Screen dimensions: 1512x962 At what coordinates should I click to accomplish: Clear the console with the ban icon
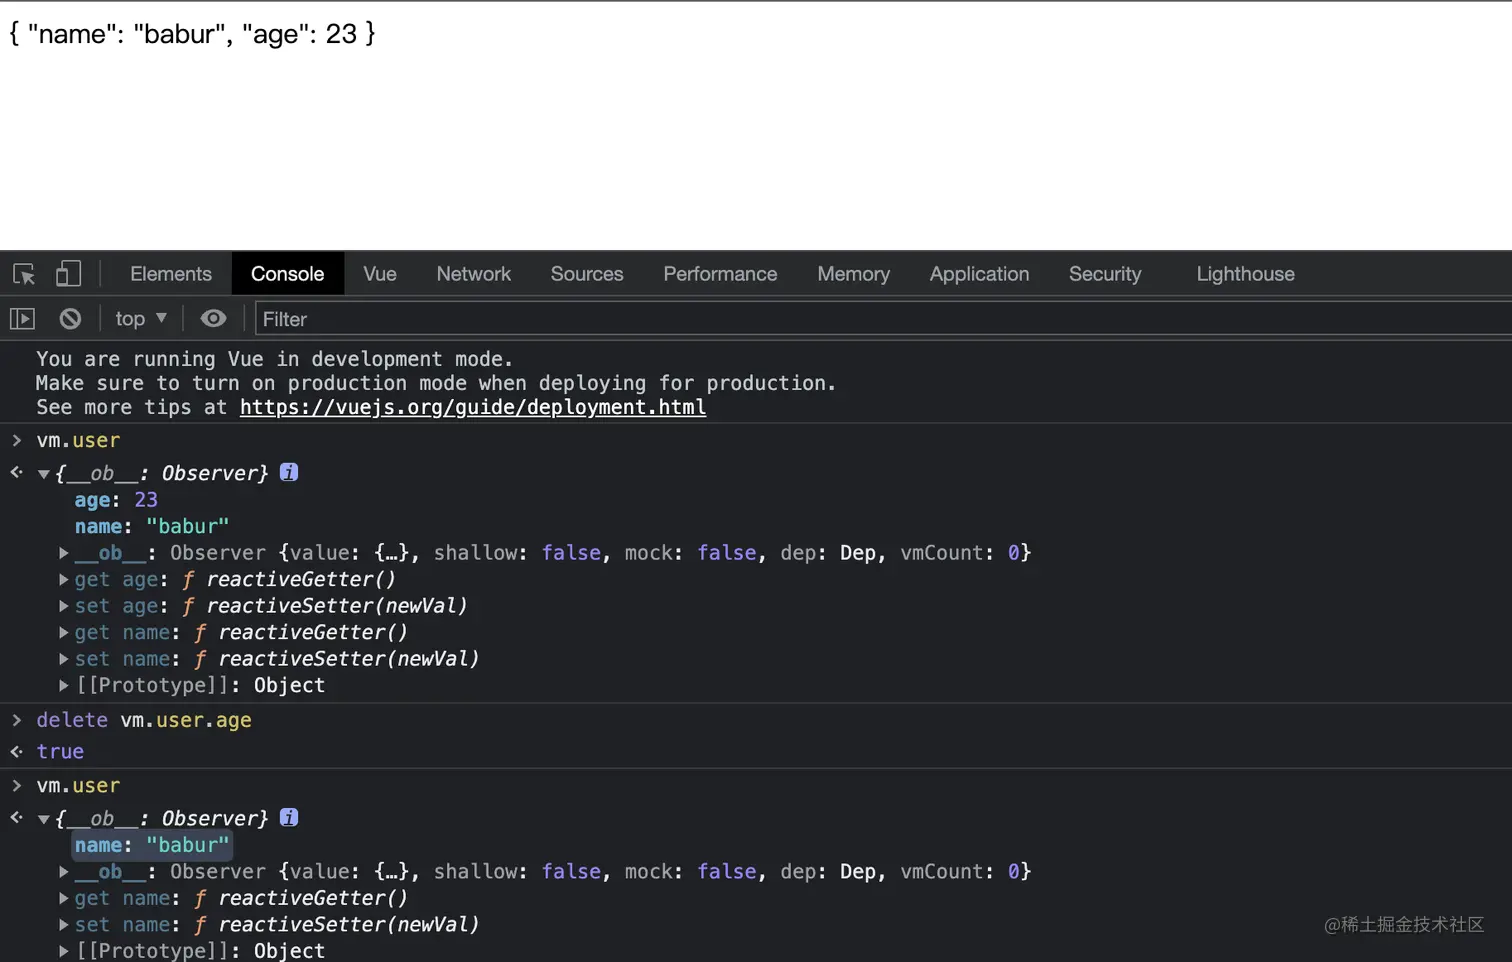pos(70,319)
